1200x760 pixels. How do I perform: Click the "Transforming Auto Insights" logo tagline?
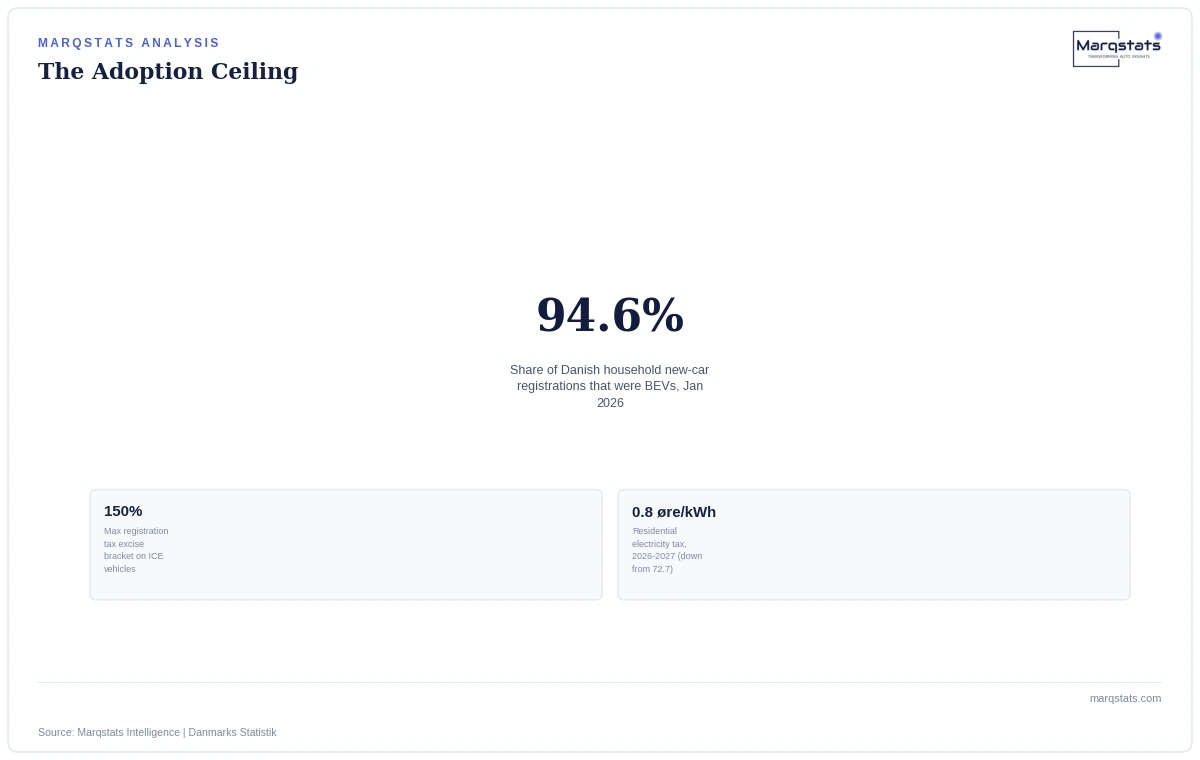click(1118, 56)
